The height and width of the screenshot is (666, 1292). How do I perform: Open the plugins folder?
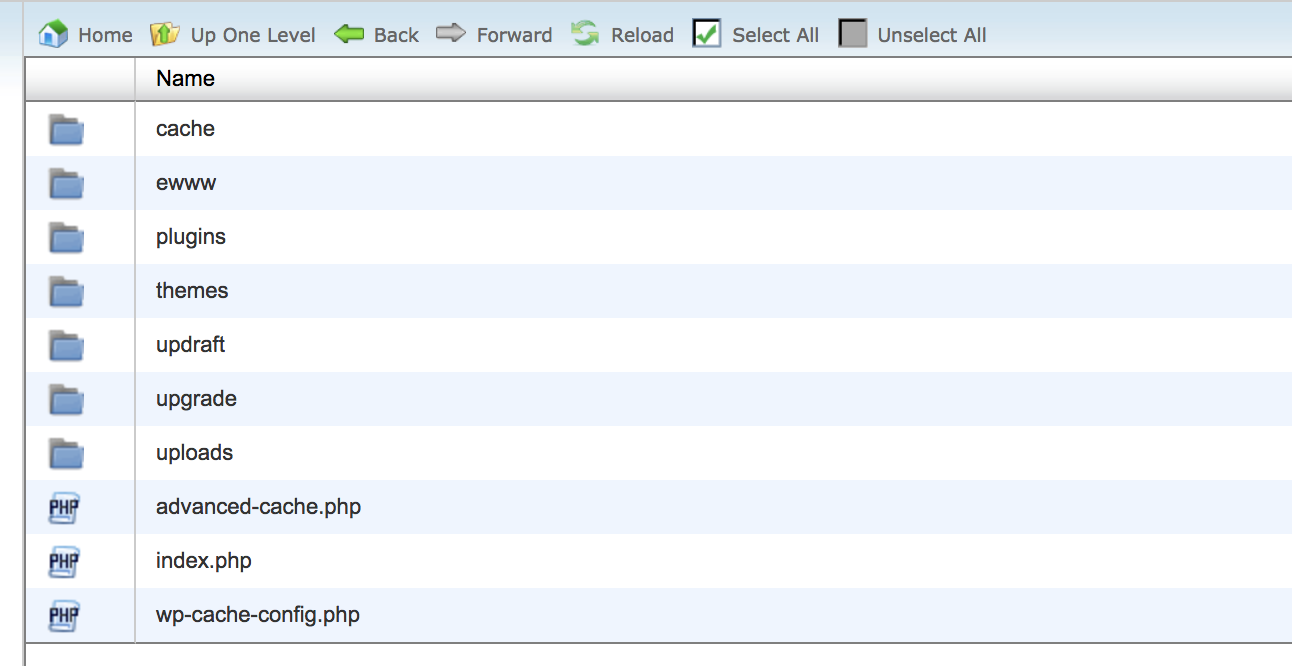coord(191,237)
